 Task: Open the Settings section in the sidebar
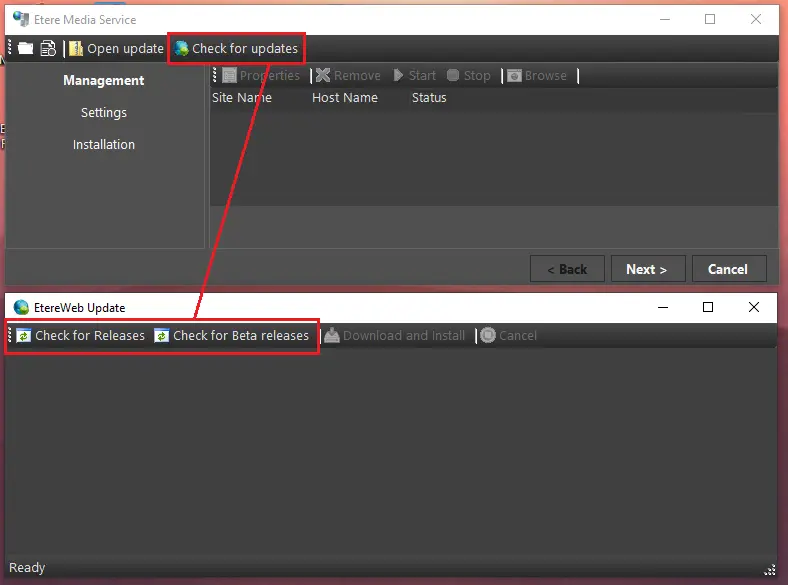(104, 113)
